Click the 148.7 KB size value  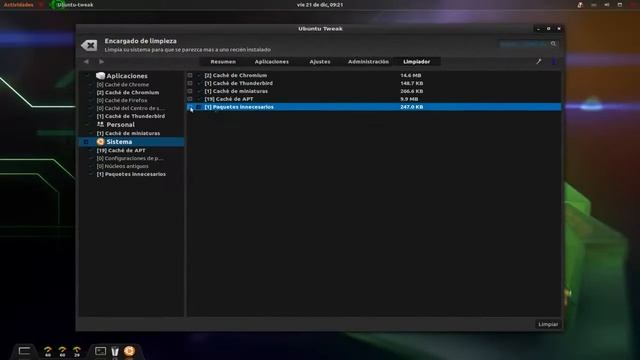point(411,83)
